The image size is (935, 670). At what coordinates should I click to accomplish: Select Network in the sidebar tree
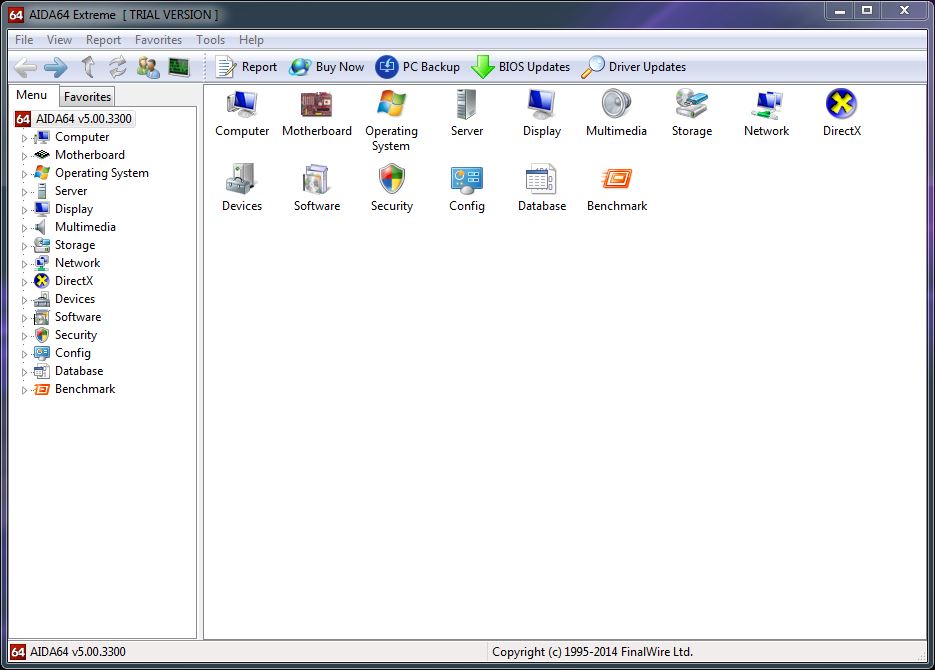click(x=77, y=263)
